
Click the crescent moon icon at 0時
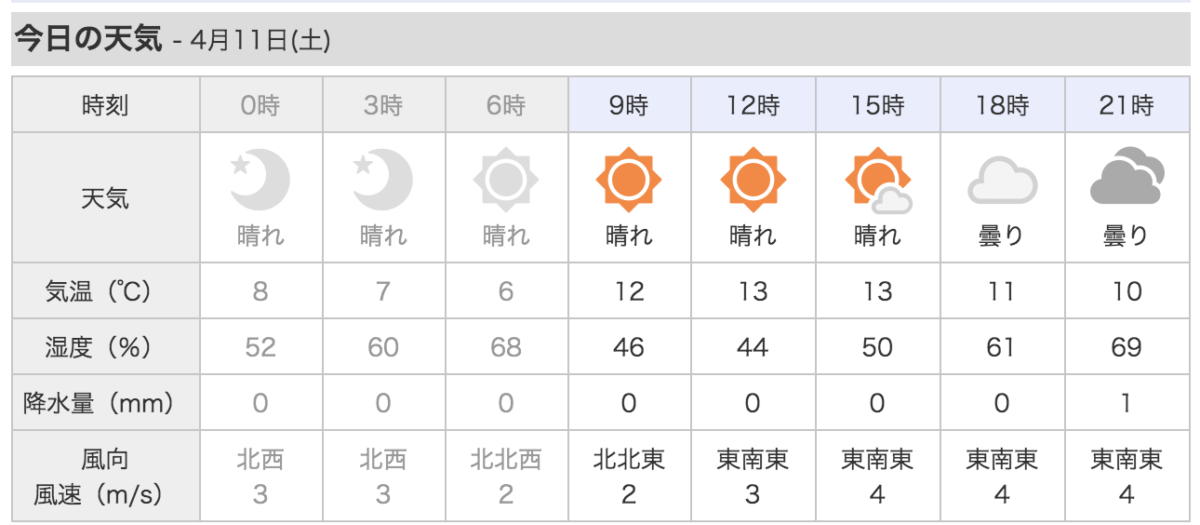click(x=261, y=181)
